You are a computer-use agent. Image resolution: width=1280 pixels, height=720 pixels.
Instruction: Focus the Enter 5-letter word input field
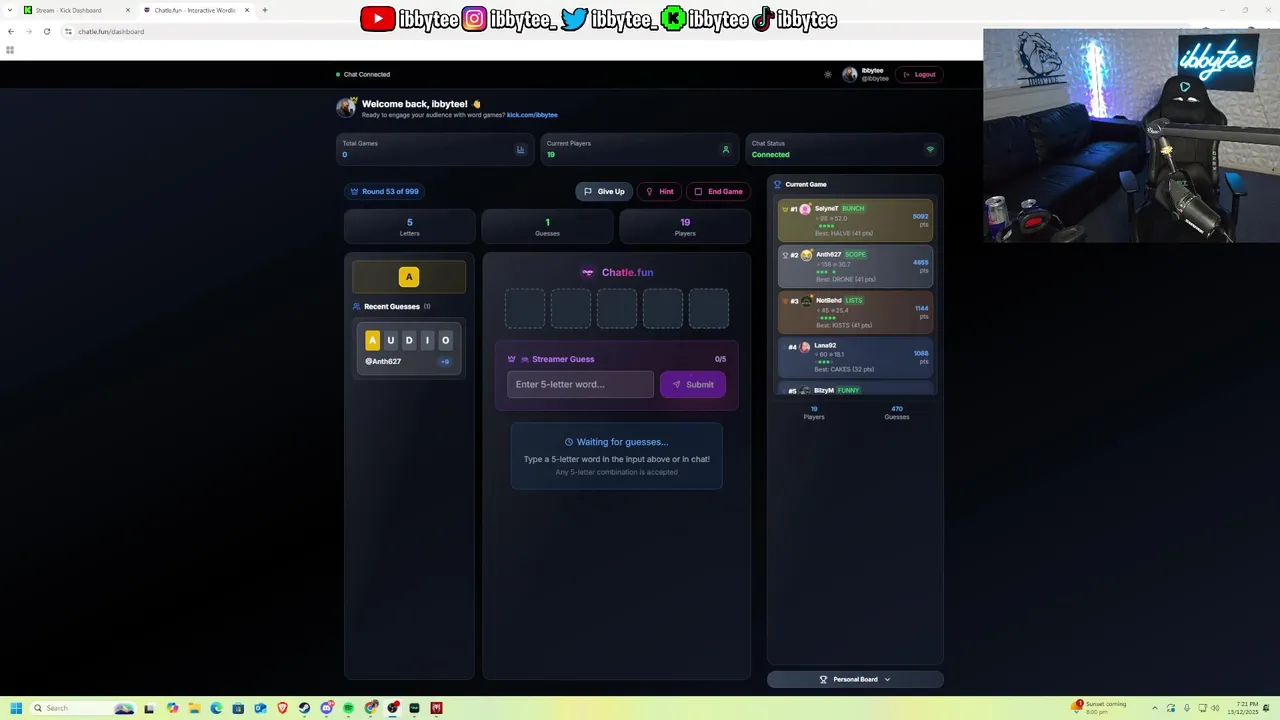(580, 384)
